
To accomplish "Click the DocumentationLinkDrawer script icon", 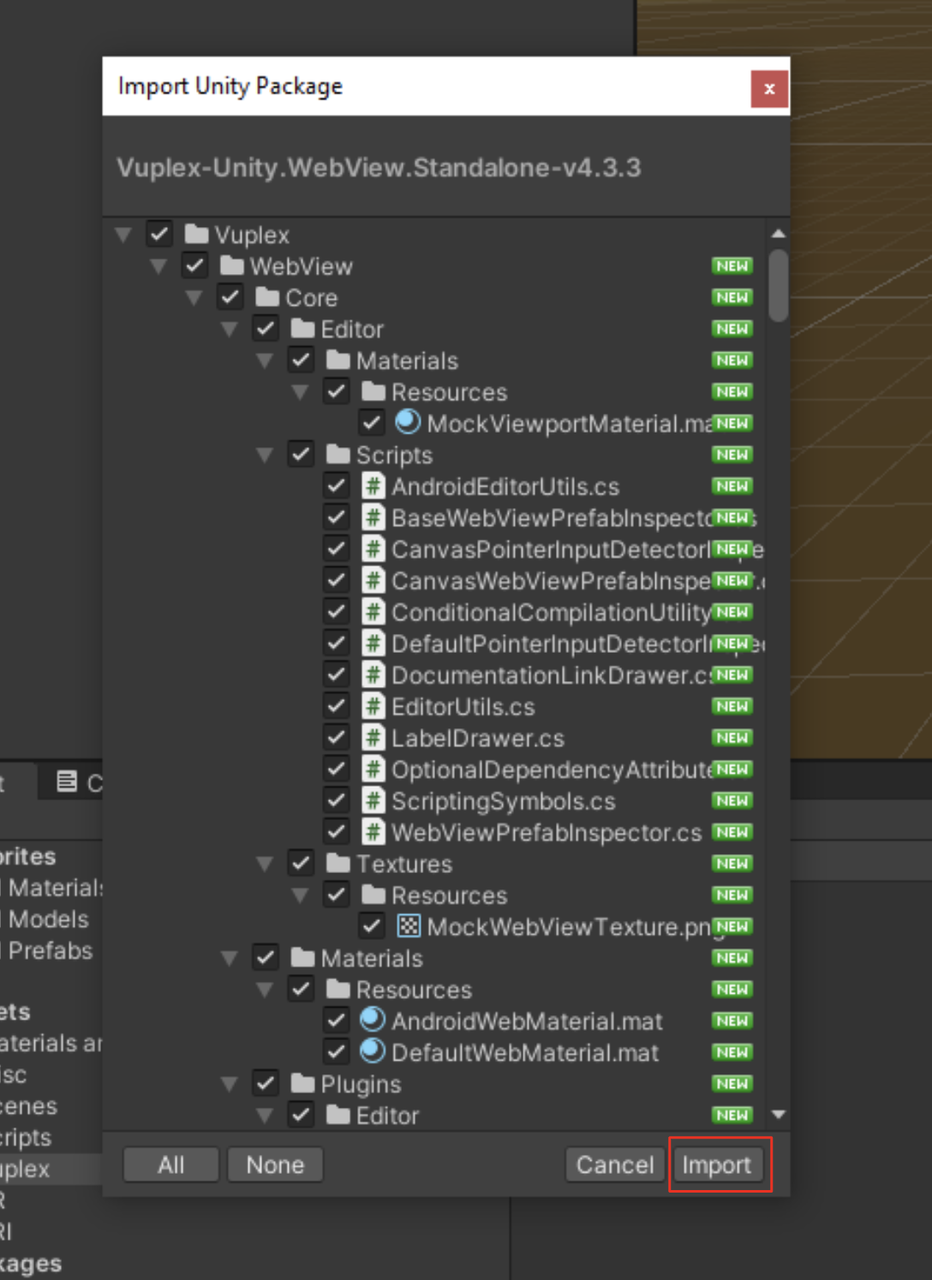I will (x=373, y=675).
